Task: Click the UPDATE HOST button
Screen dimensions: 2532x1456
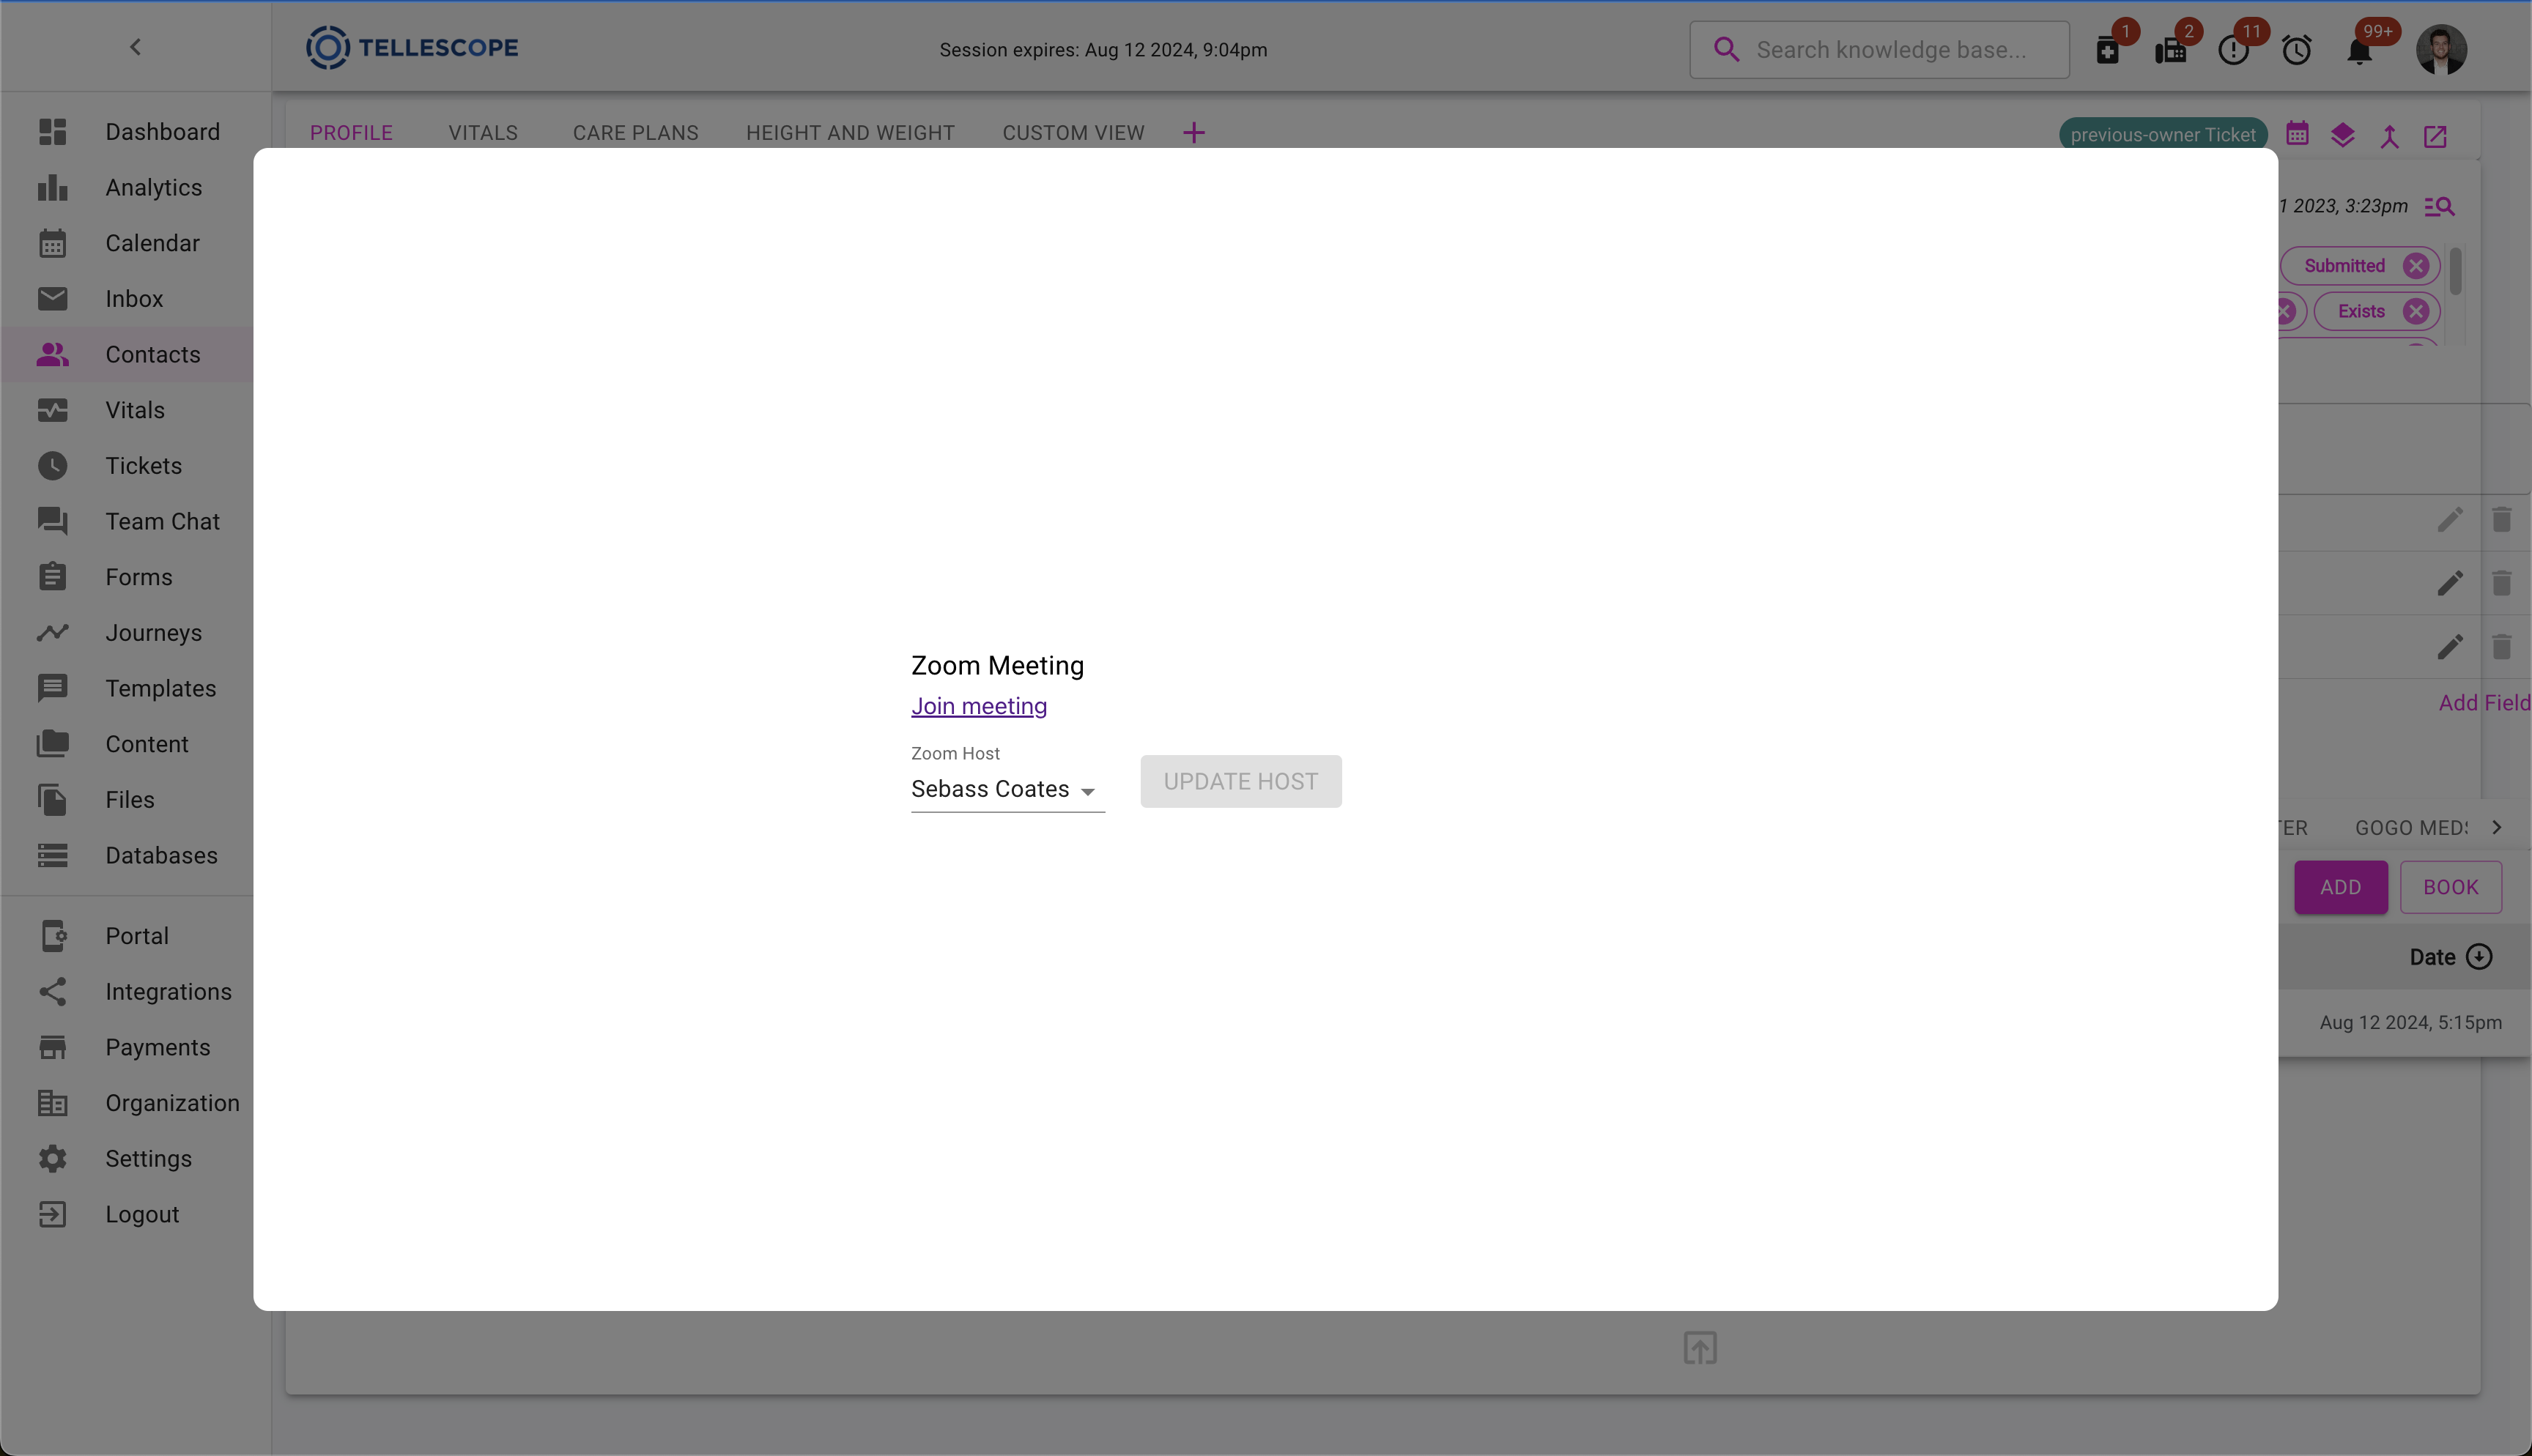Action: click(1240, 781)
